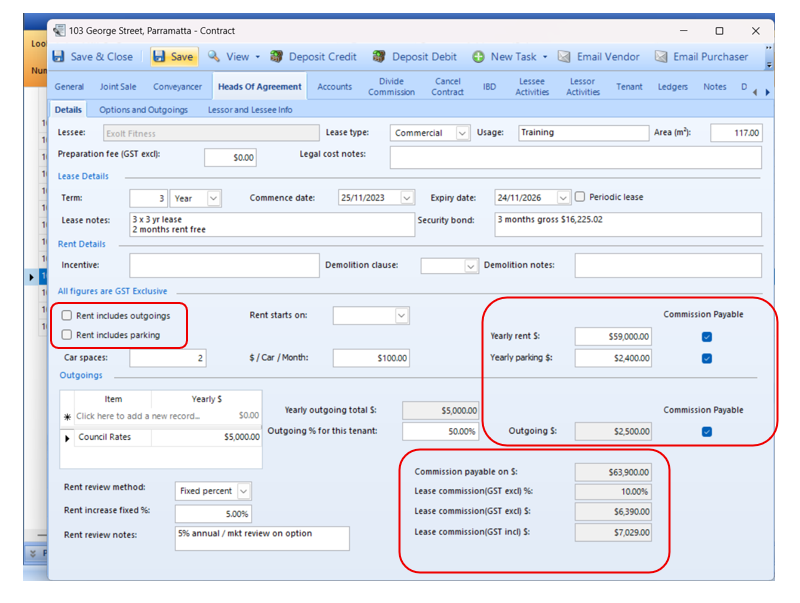The image size is (800, 603).
Task: Click the Council Rates $5,000.00 cell
Action: (x=206, y=437)
